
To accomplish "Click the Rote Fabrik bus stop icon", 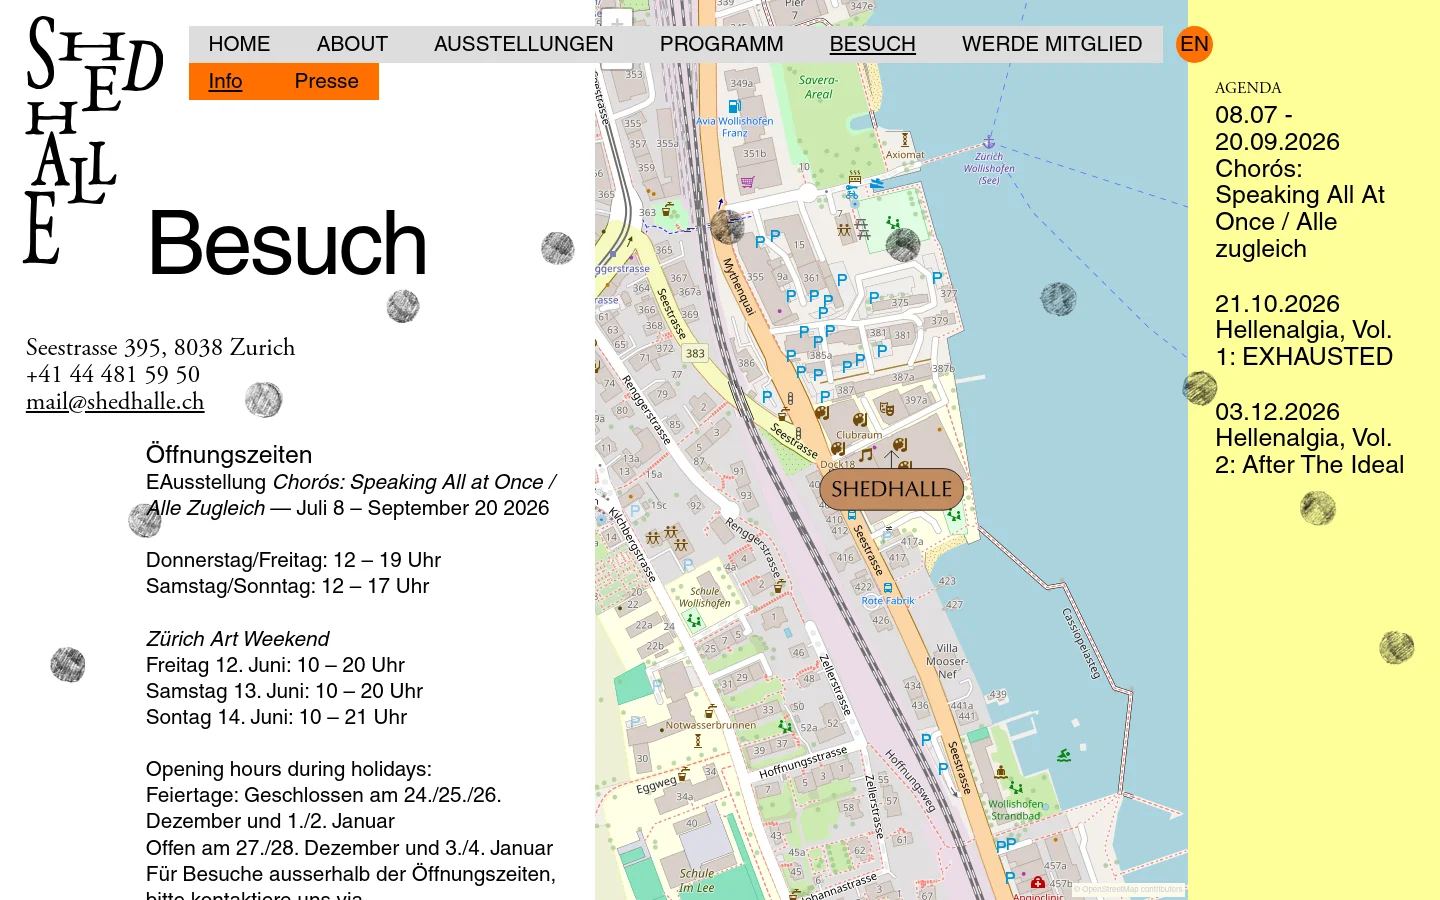I will click(887, 588).
